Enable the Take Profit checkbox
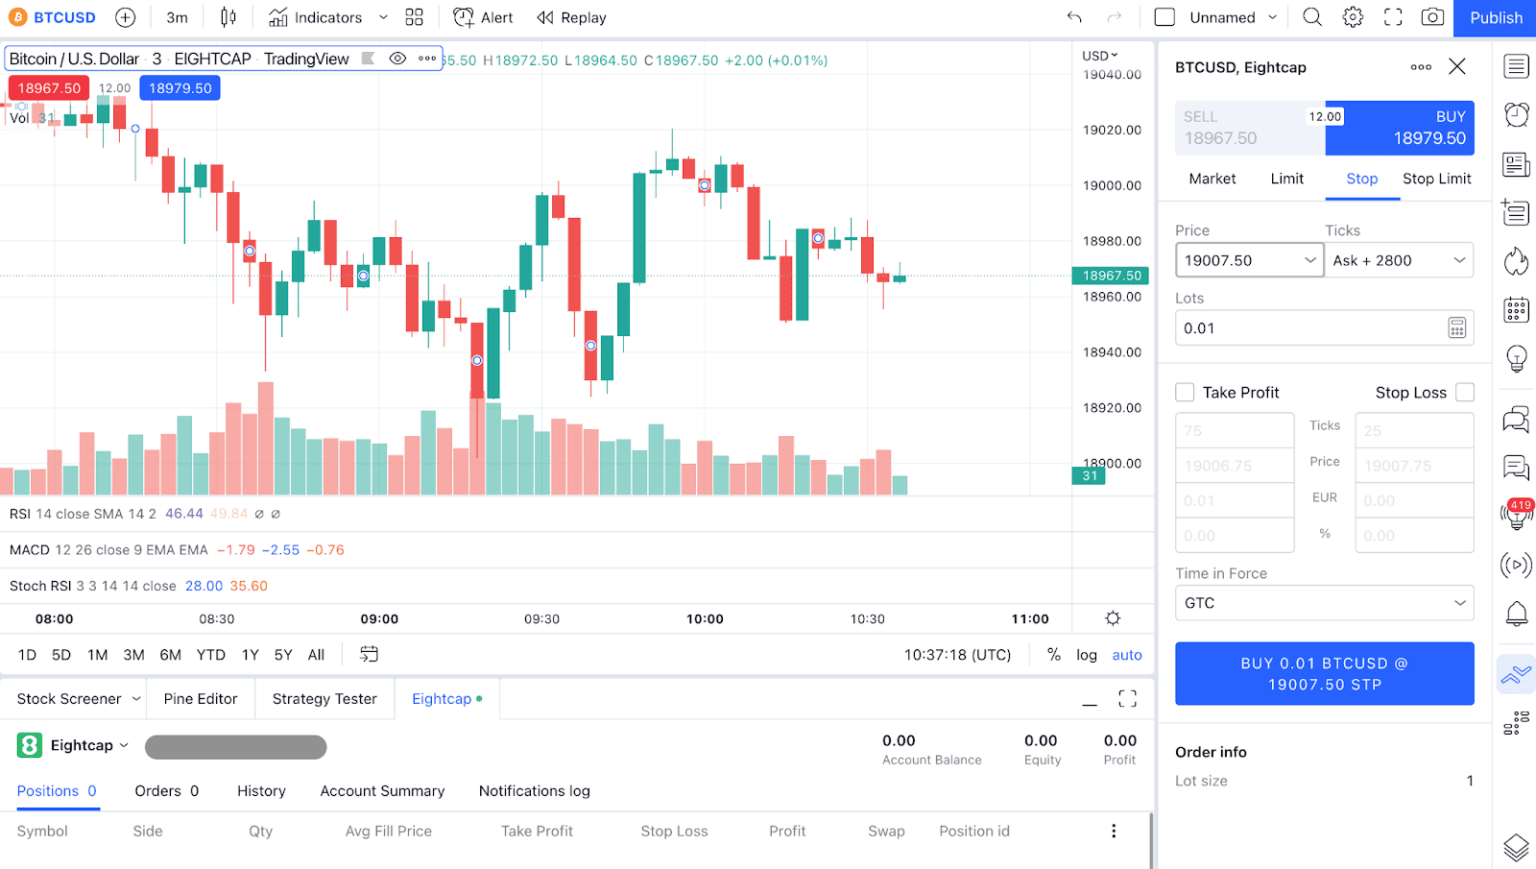The height and width of the screenshot is (869, 1536). click(1186, 392)
